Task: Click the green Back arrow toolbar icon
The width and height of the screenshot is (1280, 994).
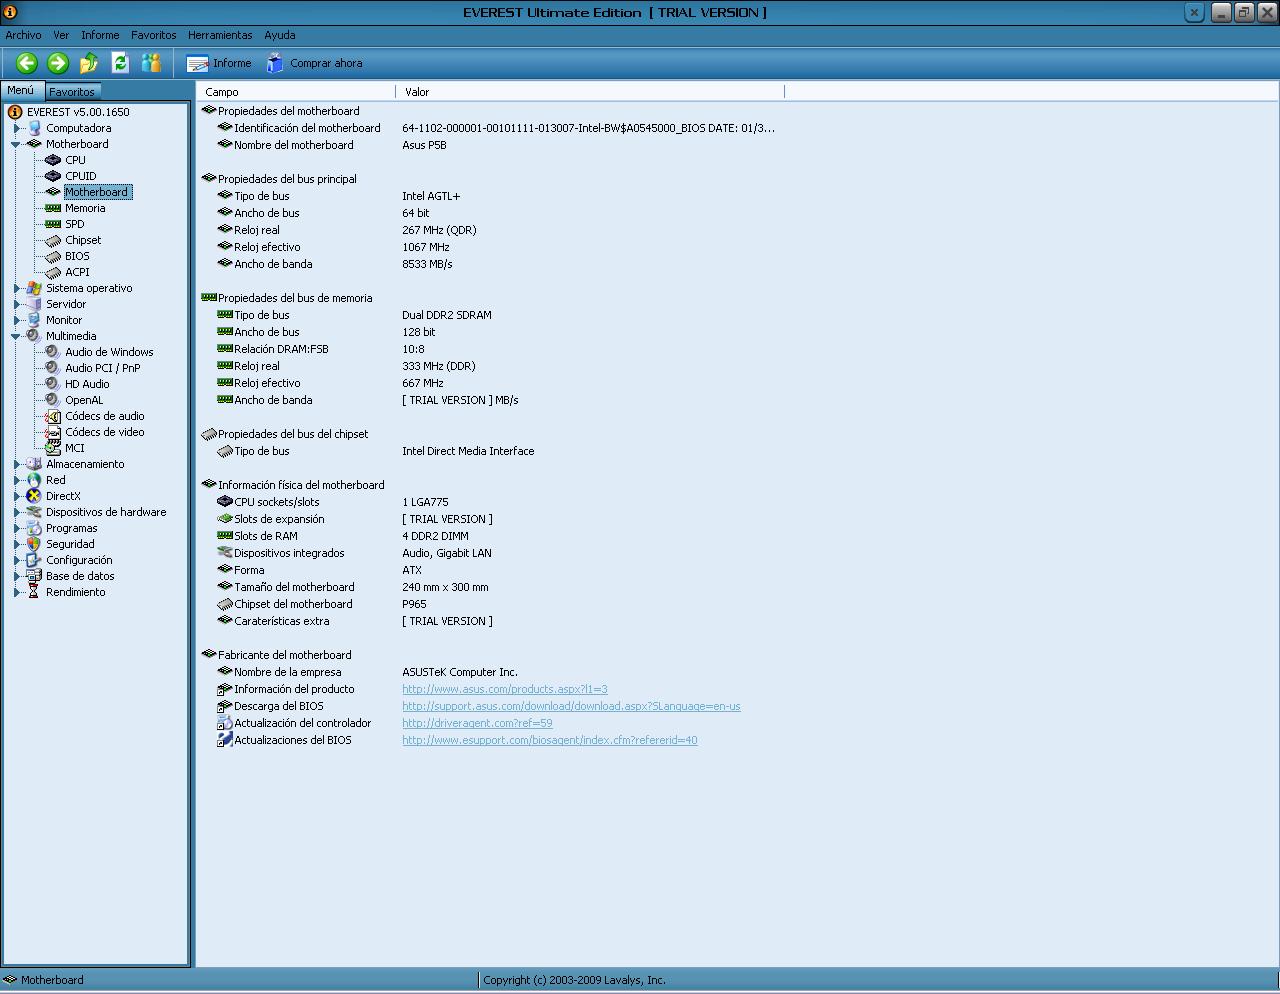Action: [x=27, y=63]
